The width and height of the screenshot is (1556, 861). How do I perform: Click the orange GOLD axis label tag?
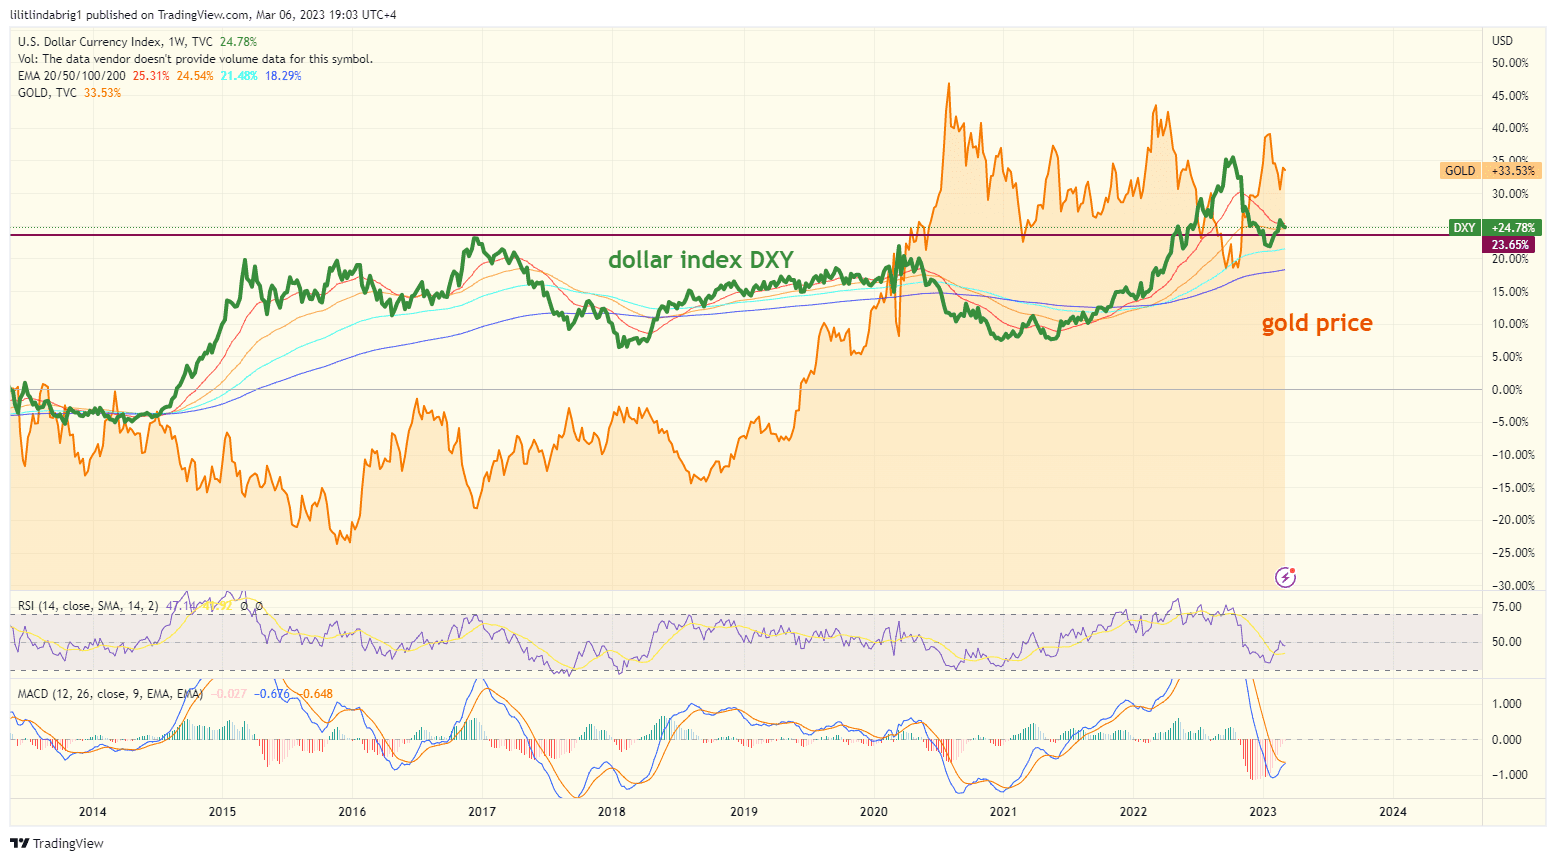click(x=1459, y=171)
